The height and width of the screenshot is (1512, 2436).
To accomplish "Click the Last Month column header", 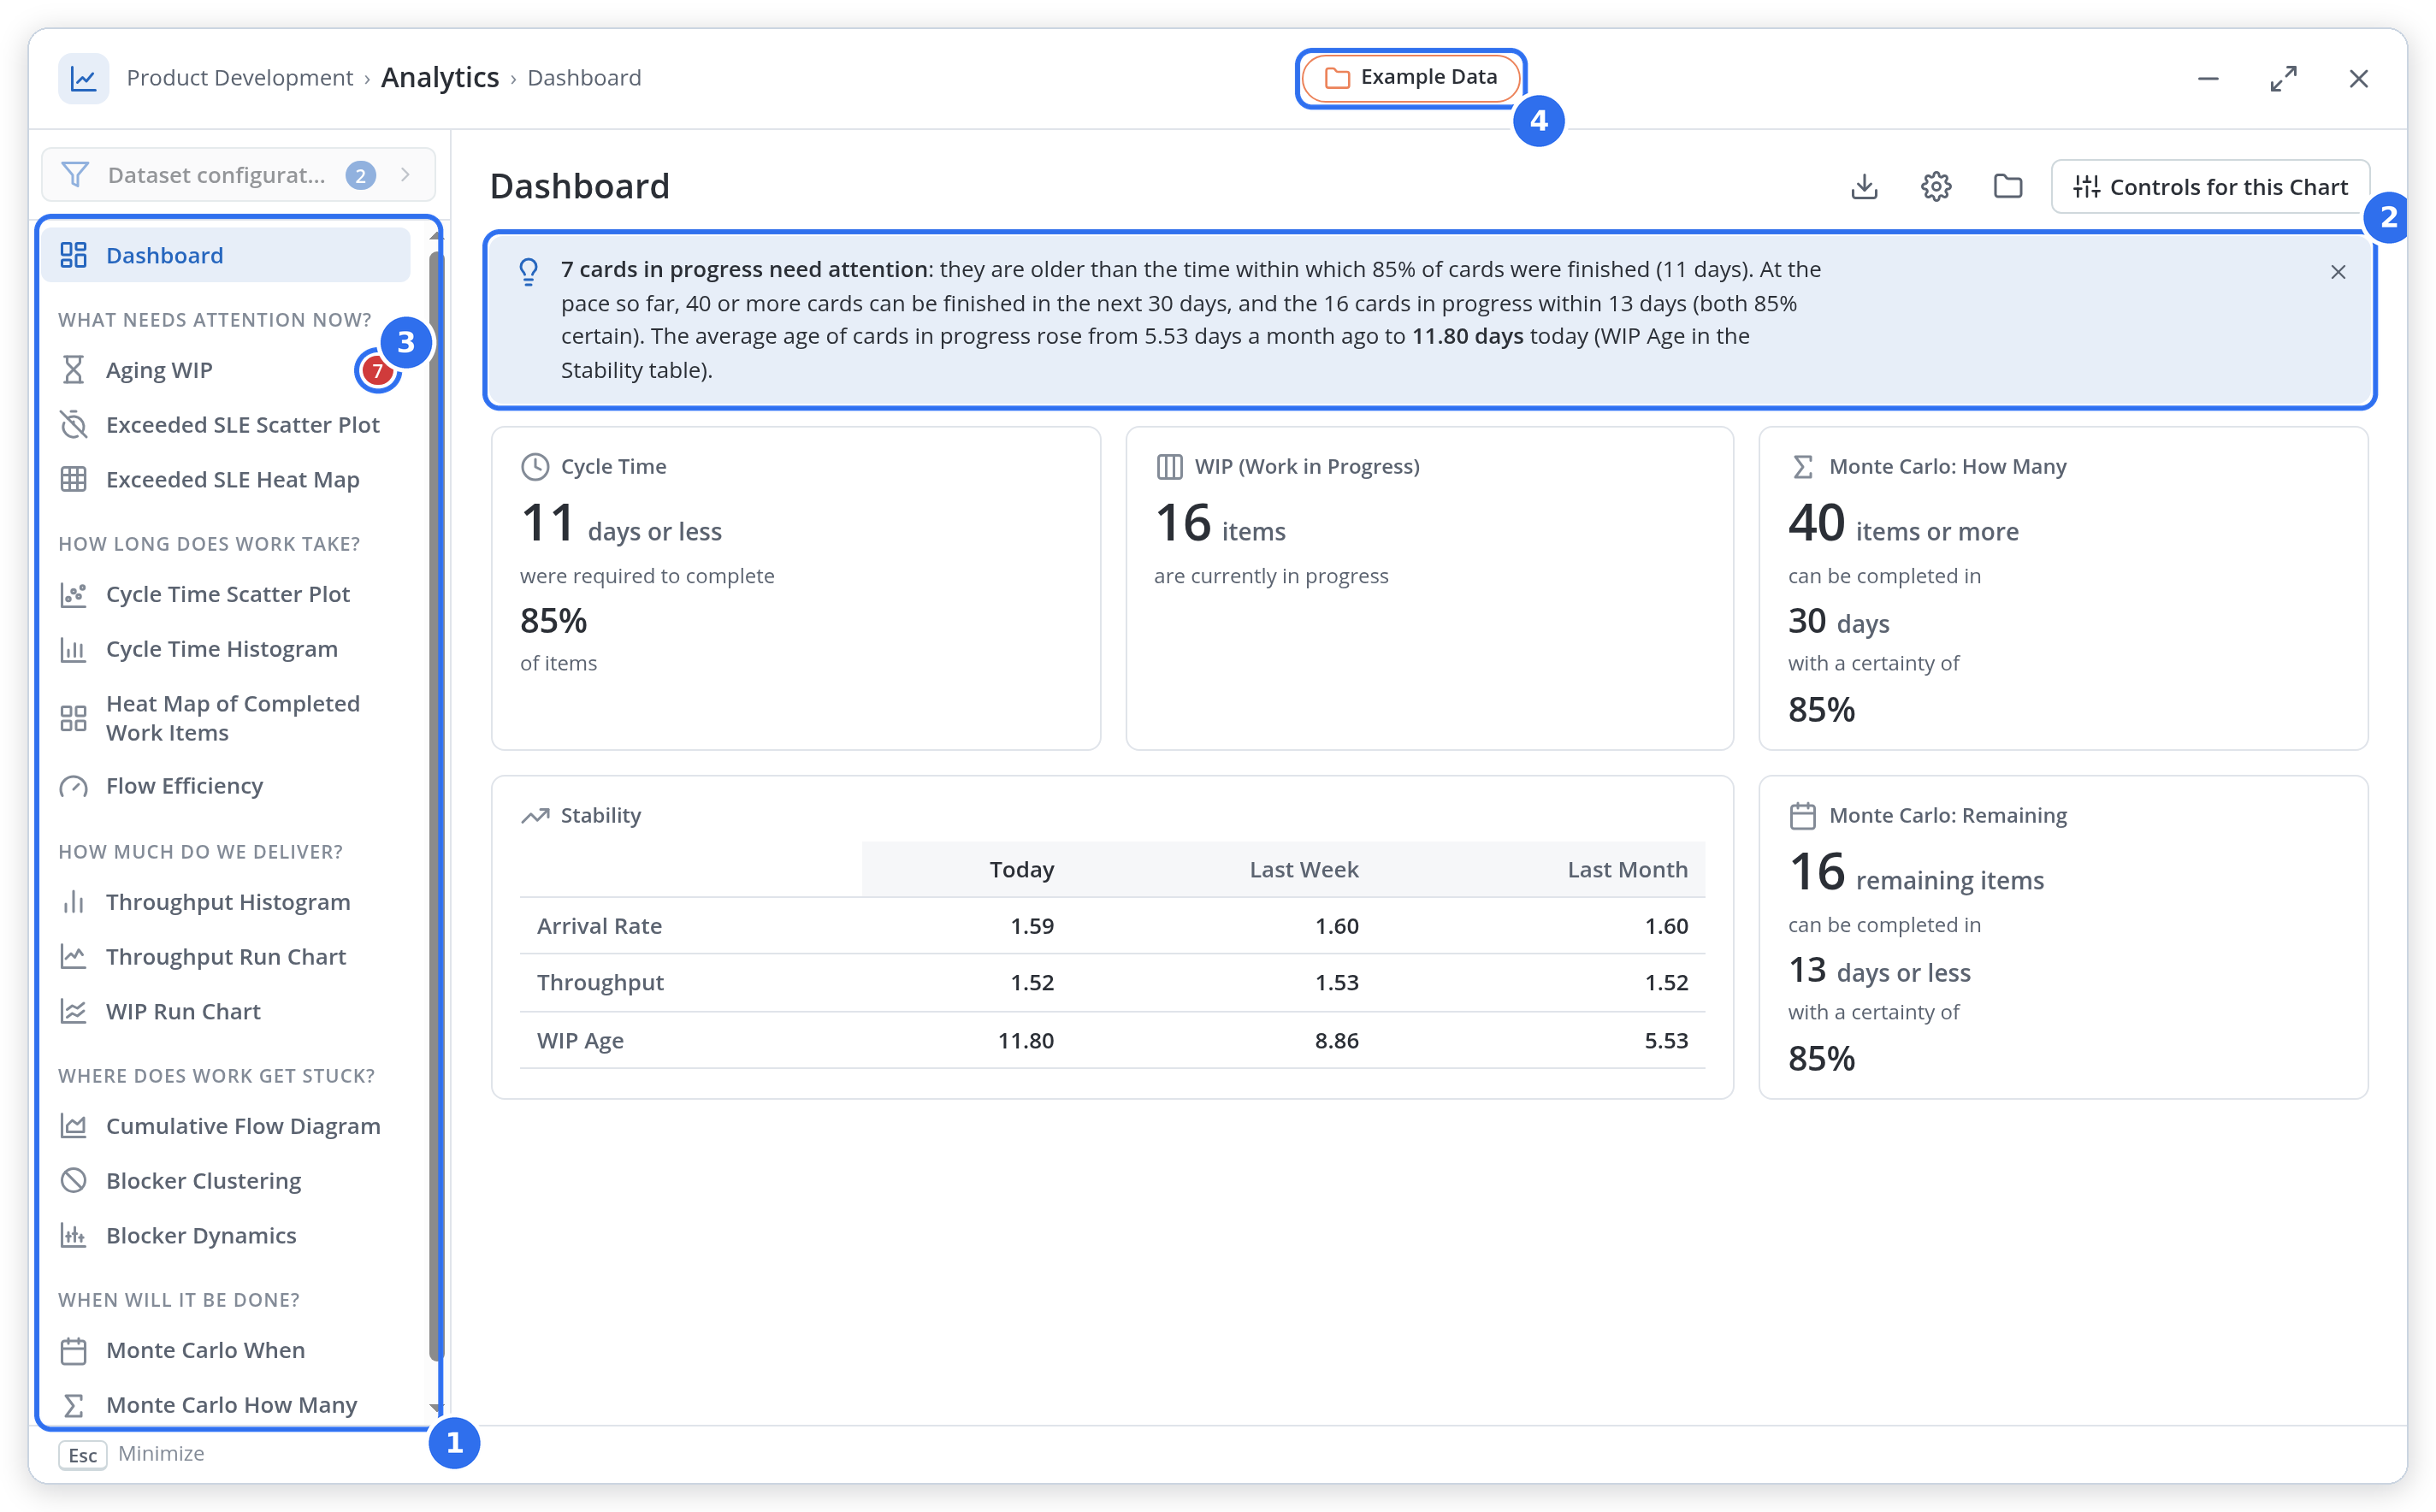I will [1627, 870].
